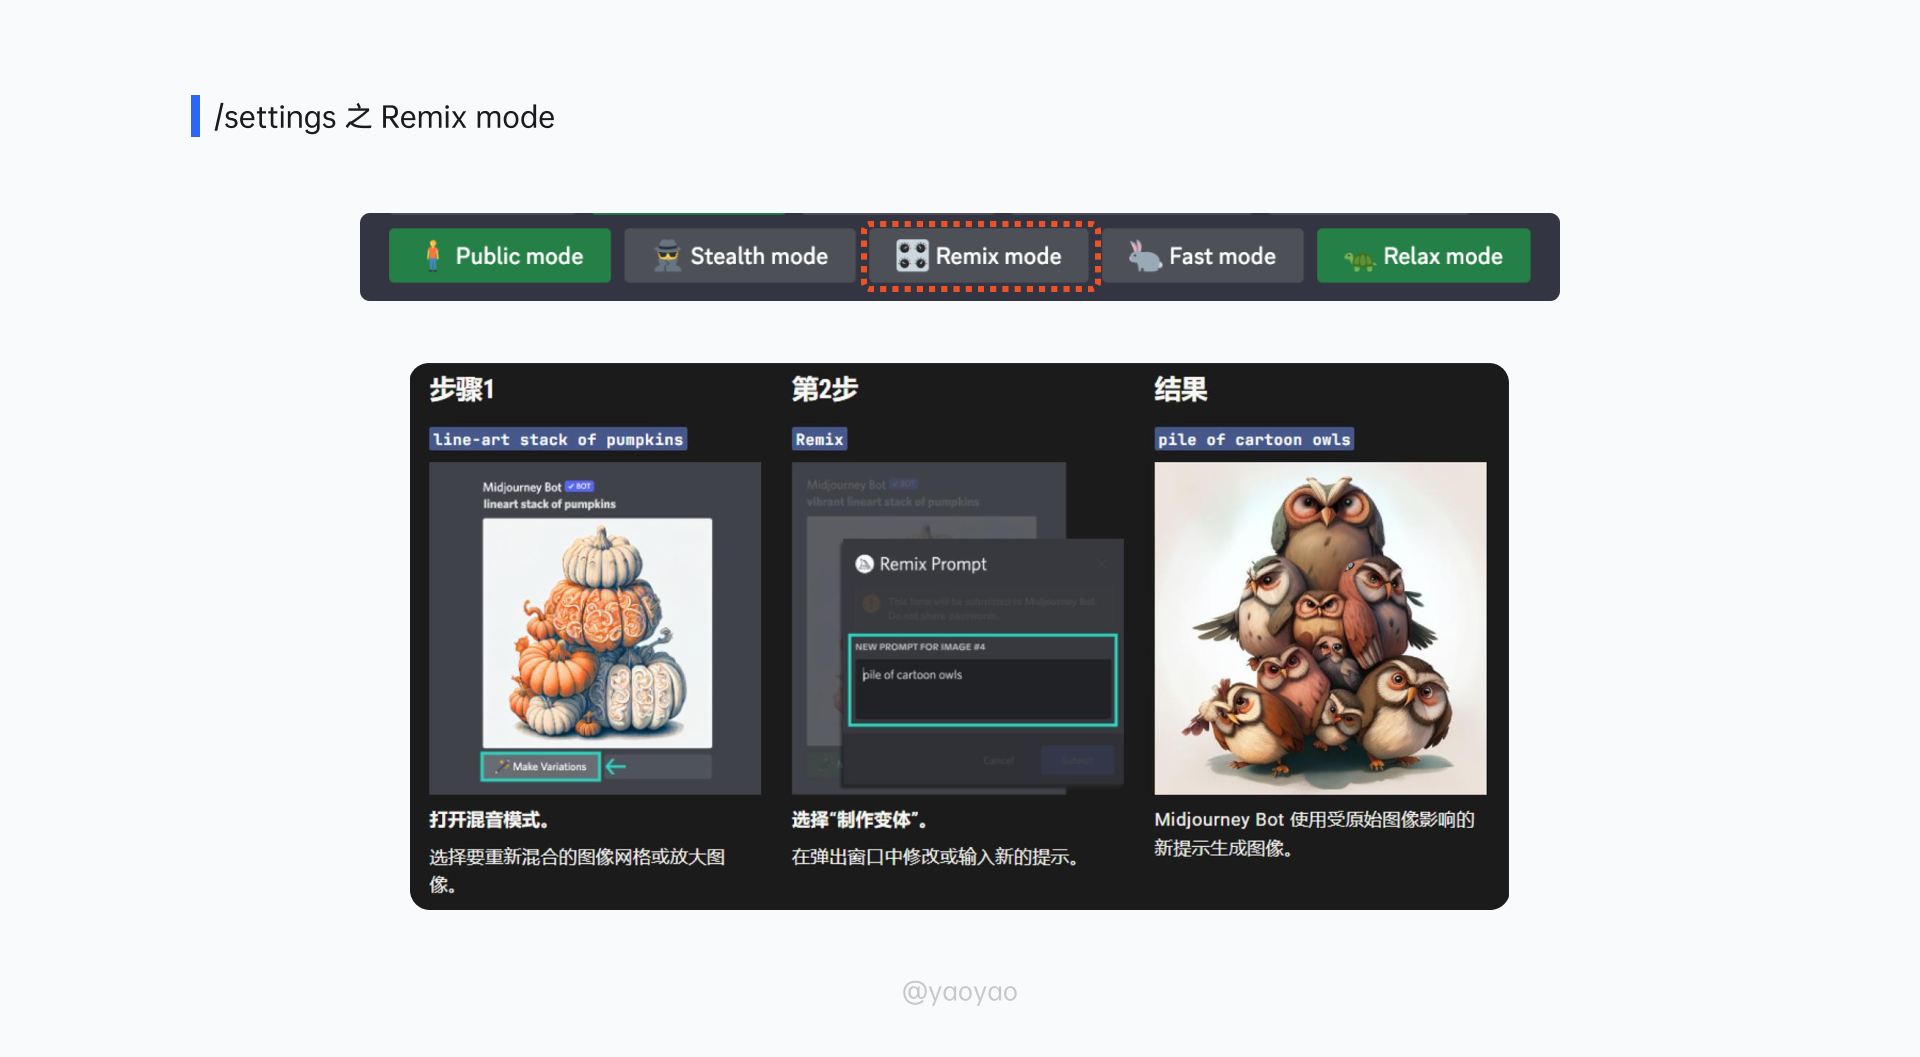Click the magic wand icon beside Make Variations
This screenshot has width=1920, height=1057.
502,767
